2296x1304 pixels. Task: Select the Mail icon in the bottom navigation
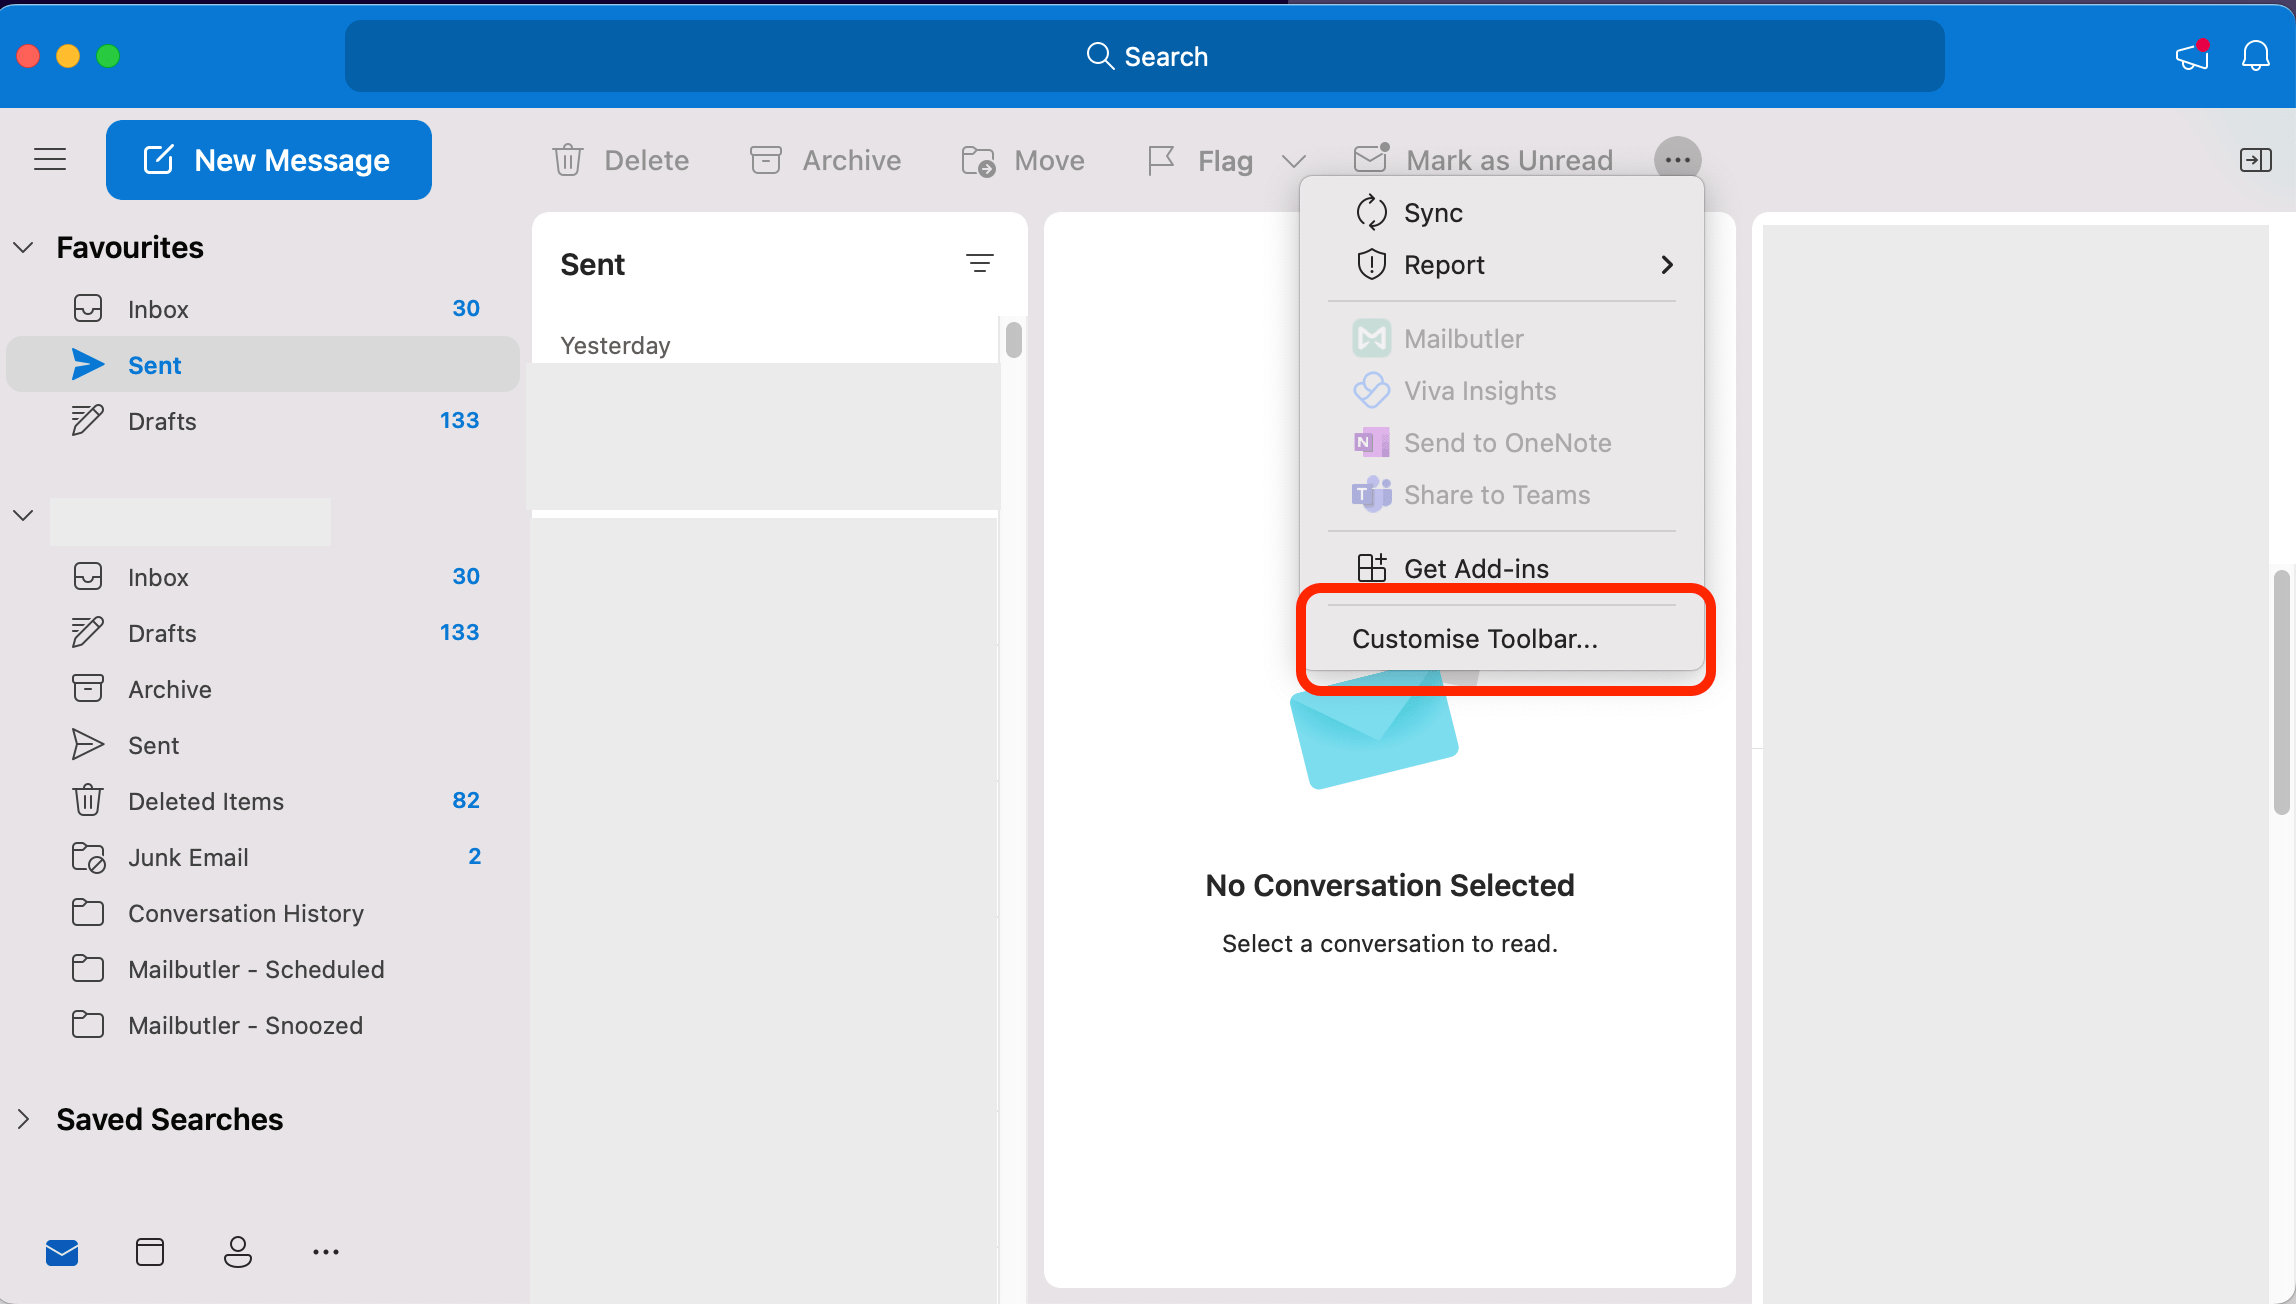pyautogui.click(x=61, y=1251)
